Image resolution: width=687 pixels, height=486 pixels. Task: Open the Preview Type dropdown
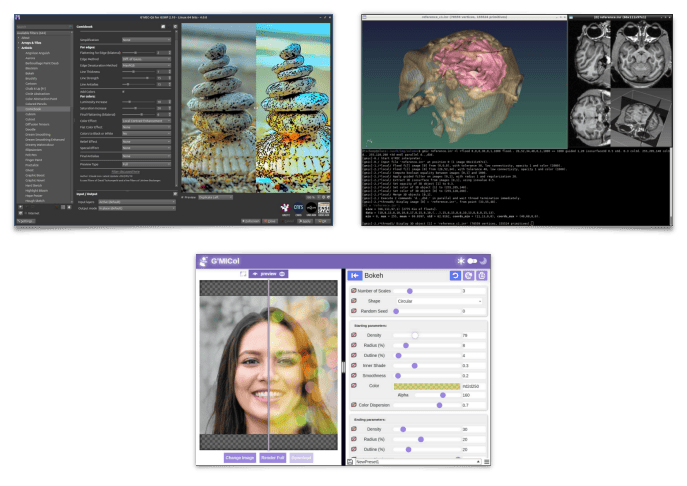tap(146, 164)
